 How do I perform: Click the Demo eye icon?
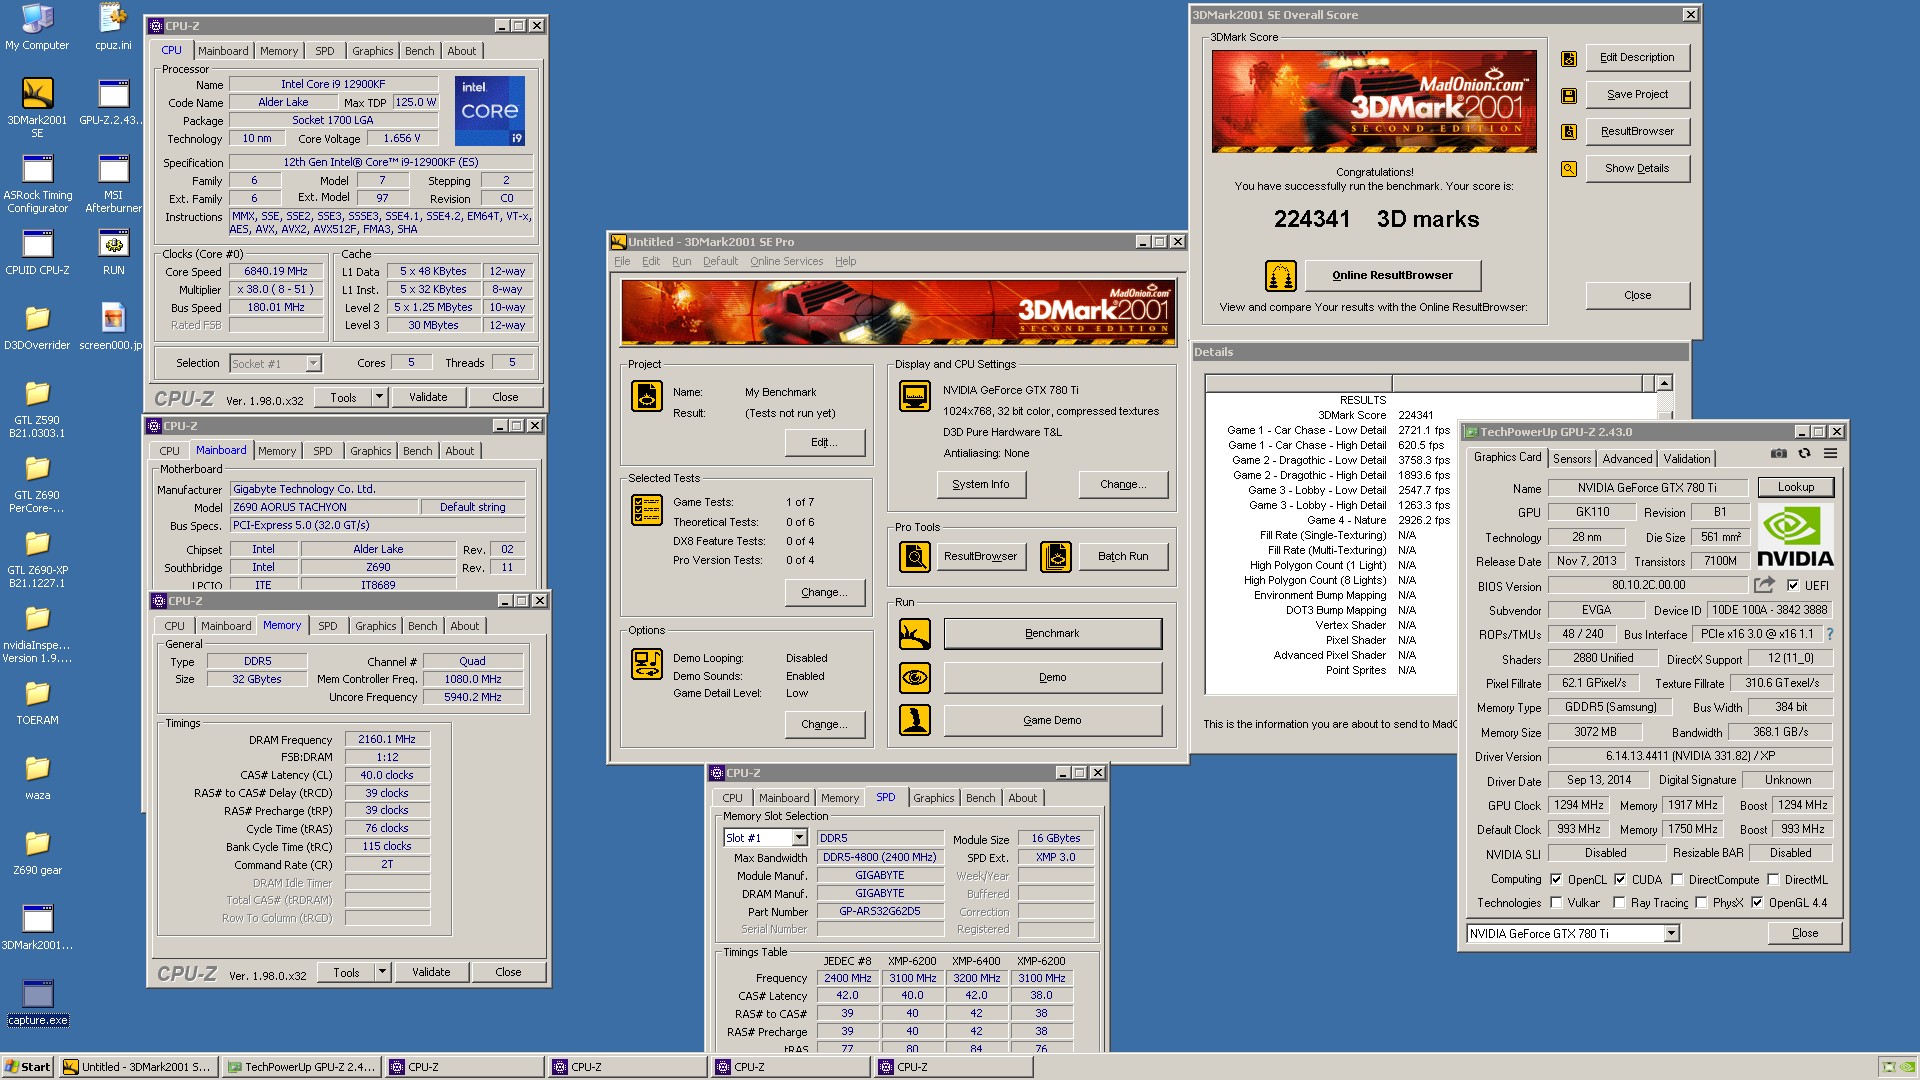click(x=915, y=677)
